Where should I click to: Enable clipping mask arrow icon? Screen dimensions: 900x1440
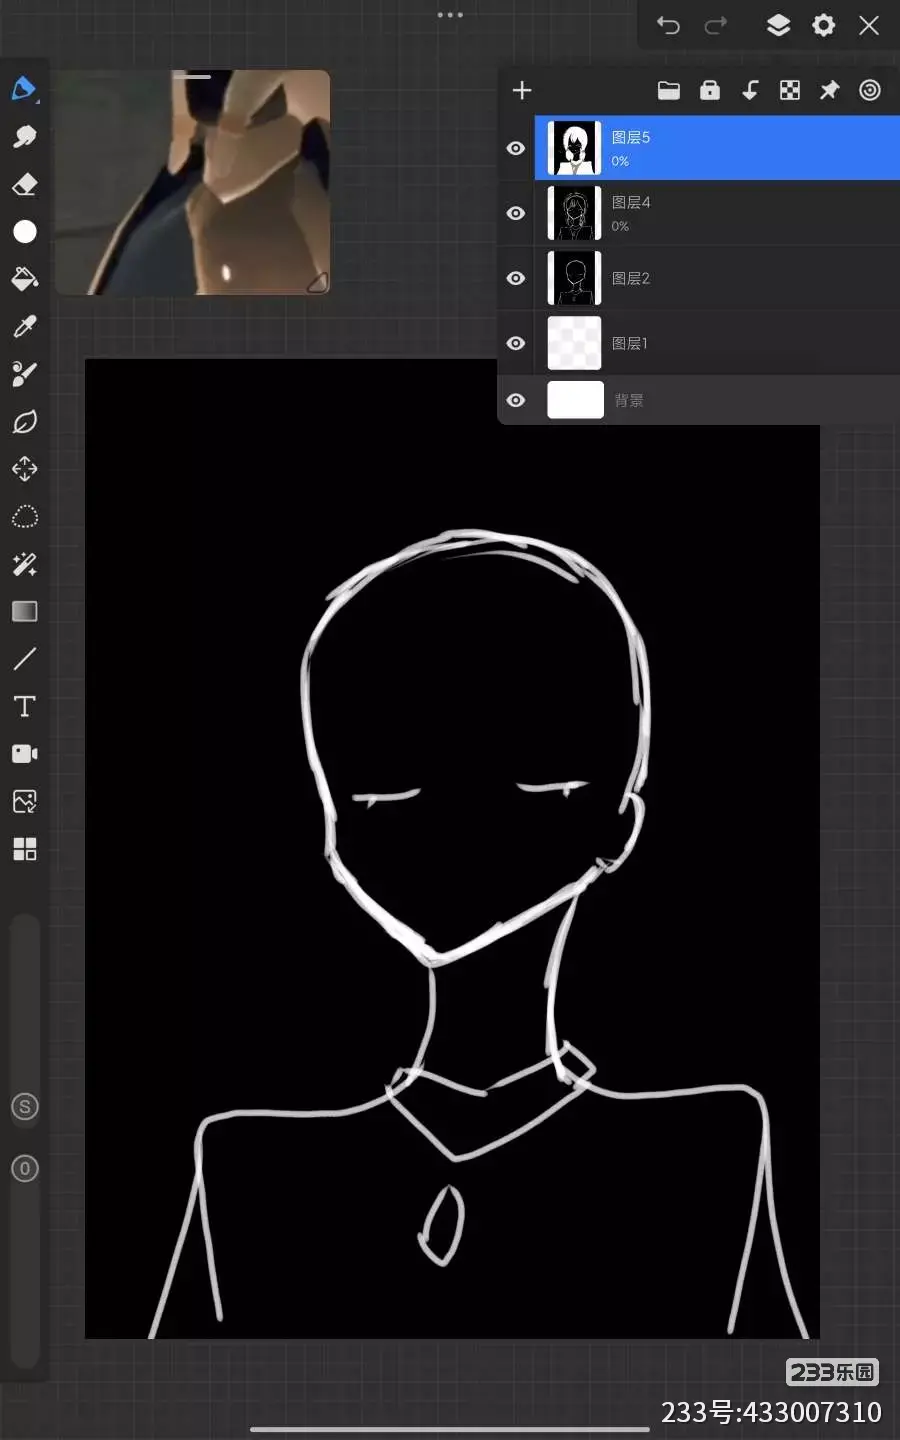click(750, 91)
